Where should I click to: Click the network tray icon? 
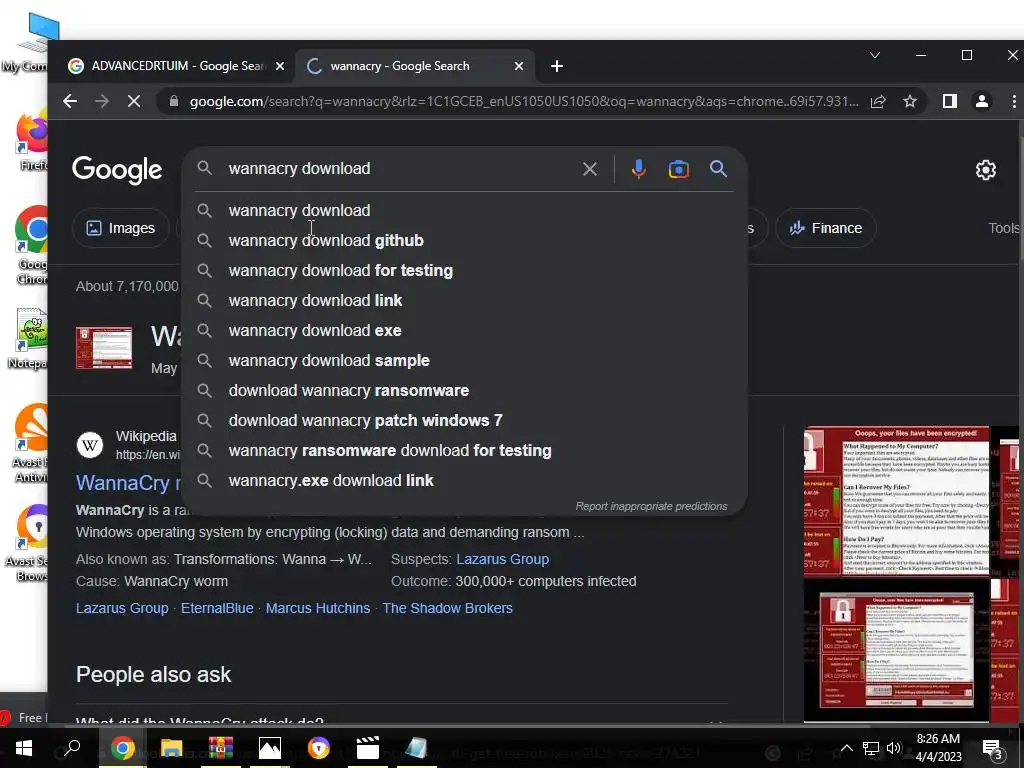click(871, 748)
